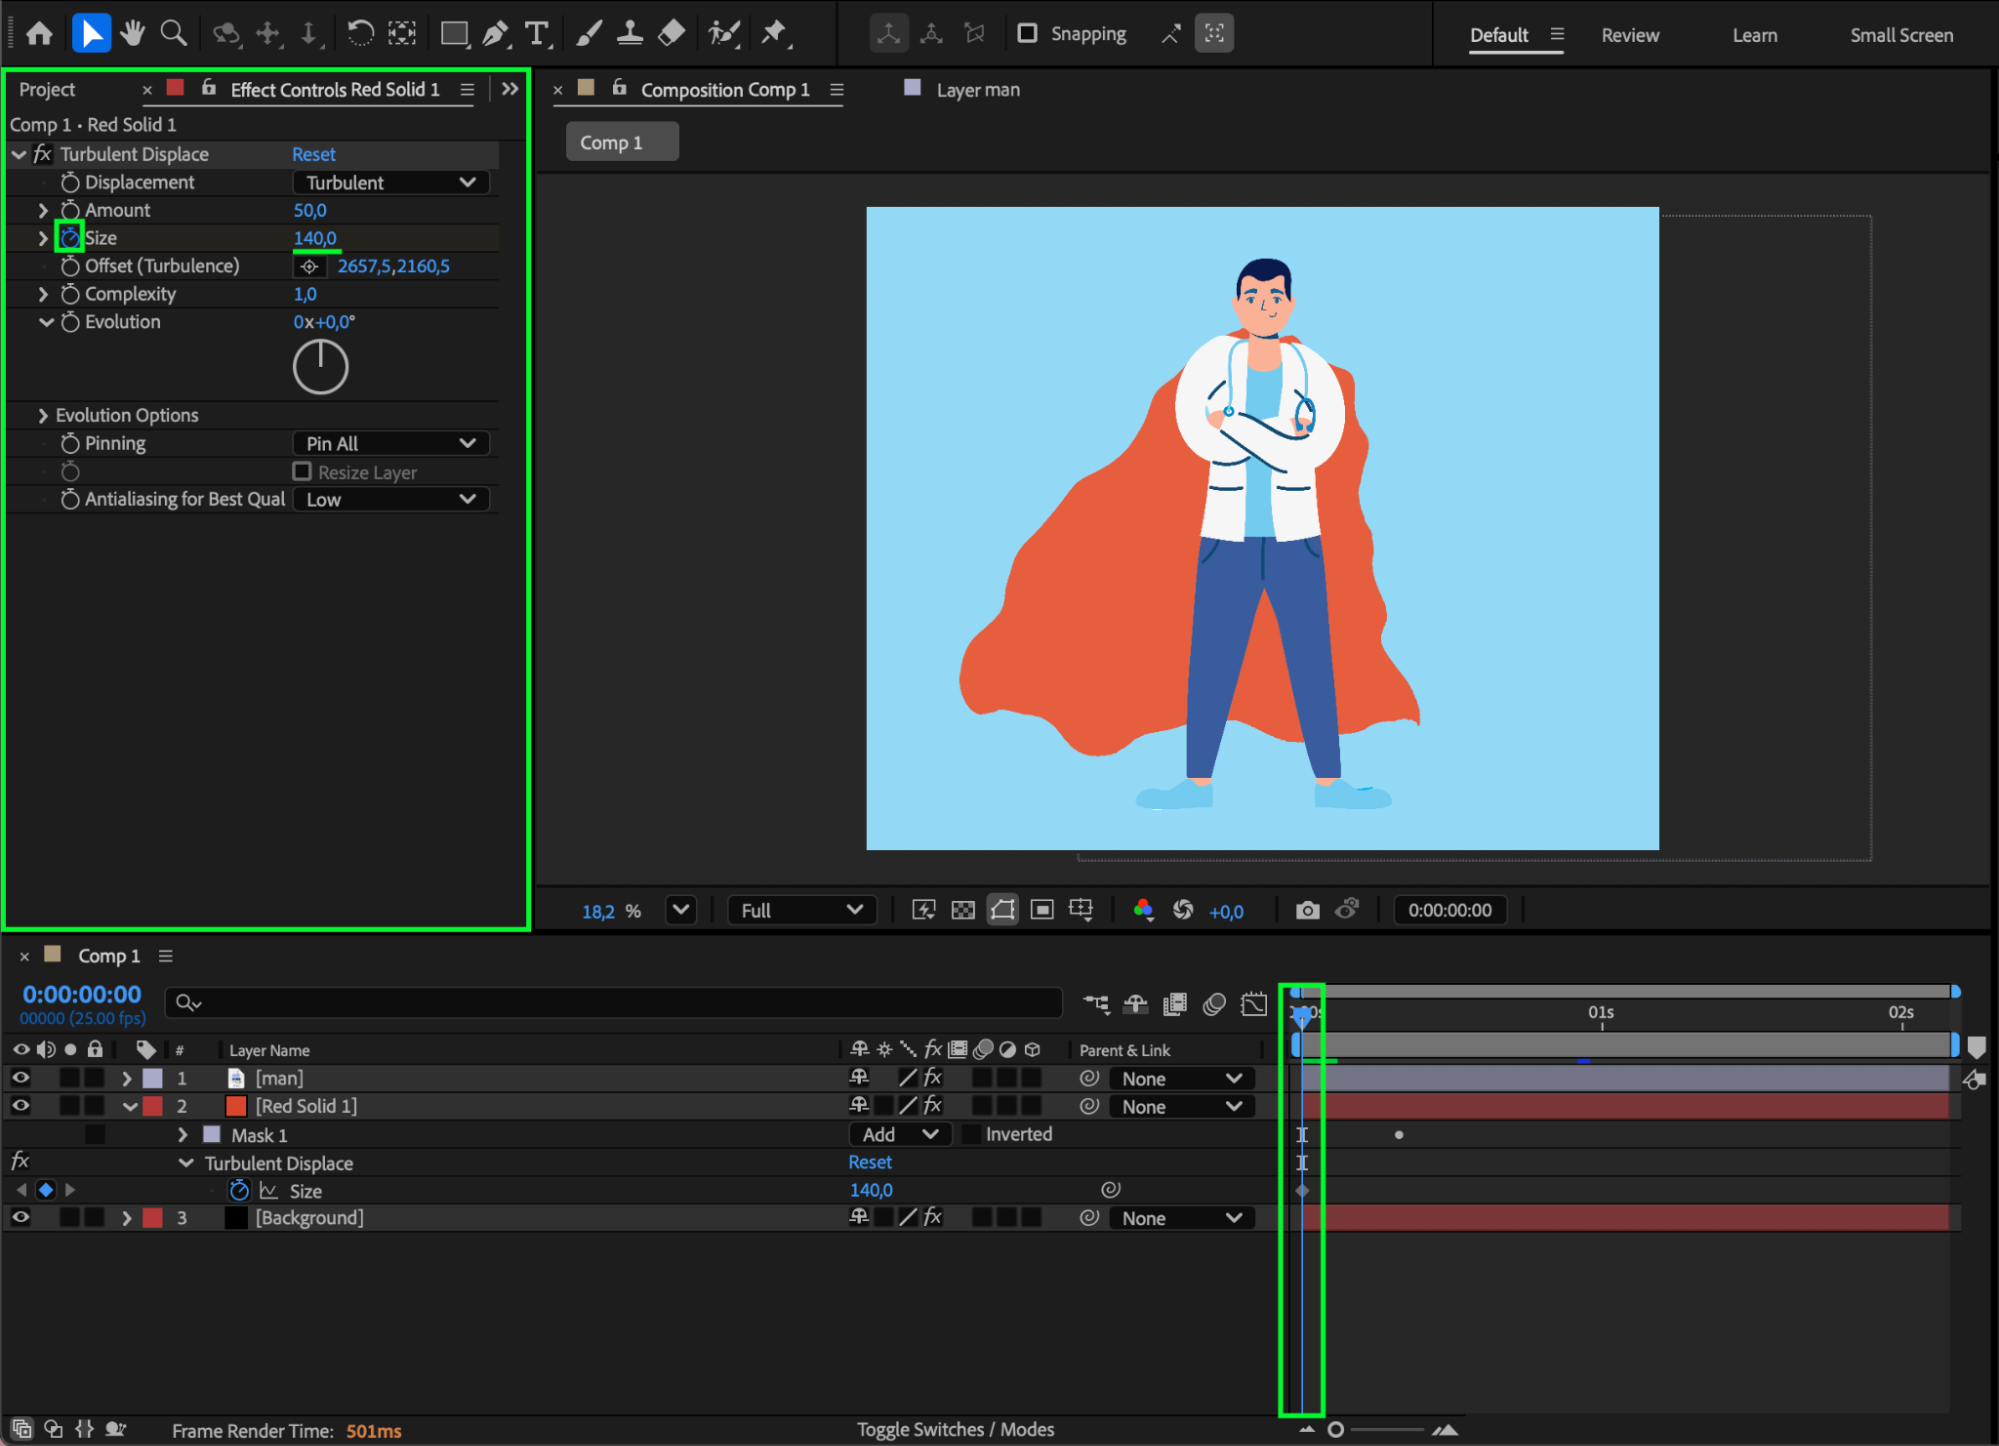This screenshot has width=1999, height=1446.
Task: Click the Size keyframe diamond in timeline
Action: tap(1302, 1191)
